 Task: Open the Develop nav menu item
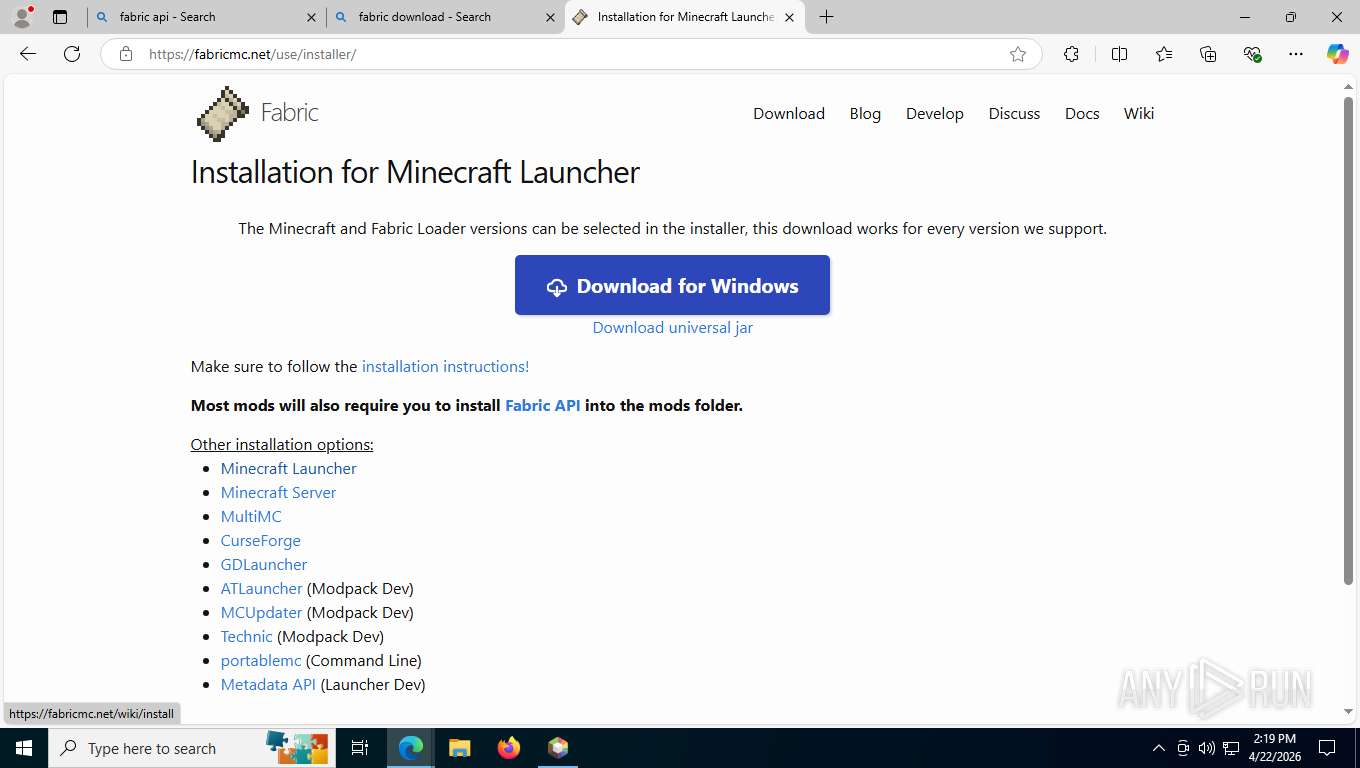coord(935,114)
